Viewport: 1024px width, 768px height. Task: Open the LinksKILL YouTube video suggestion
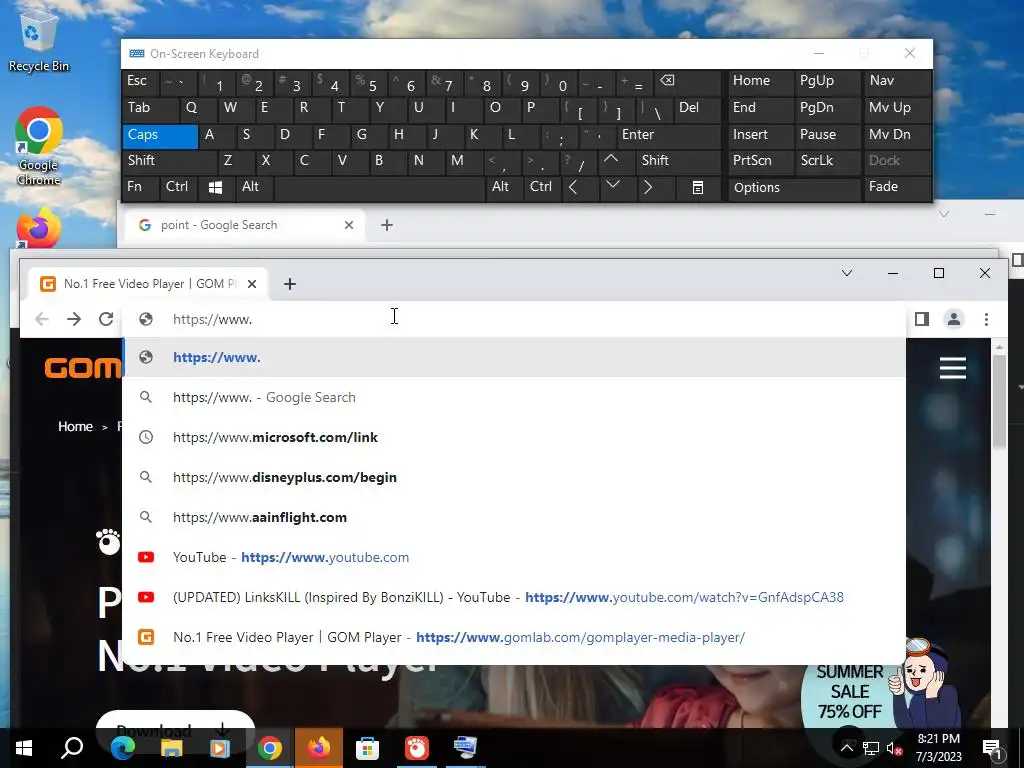[x=514, y=597]
